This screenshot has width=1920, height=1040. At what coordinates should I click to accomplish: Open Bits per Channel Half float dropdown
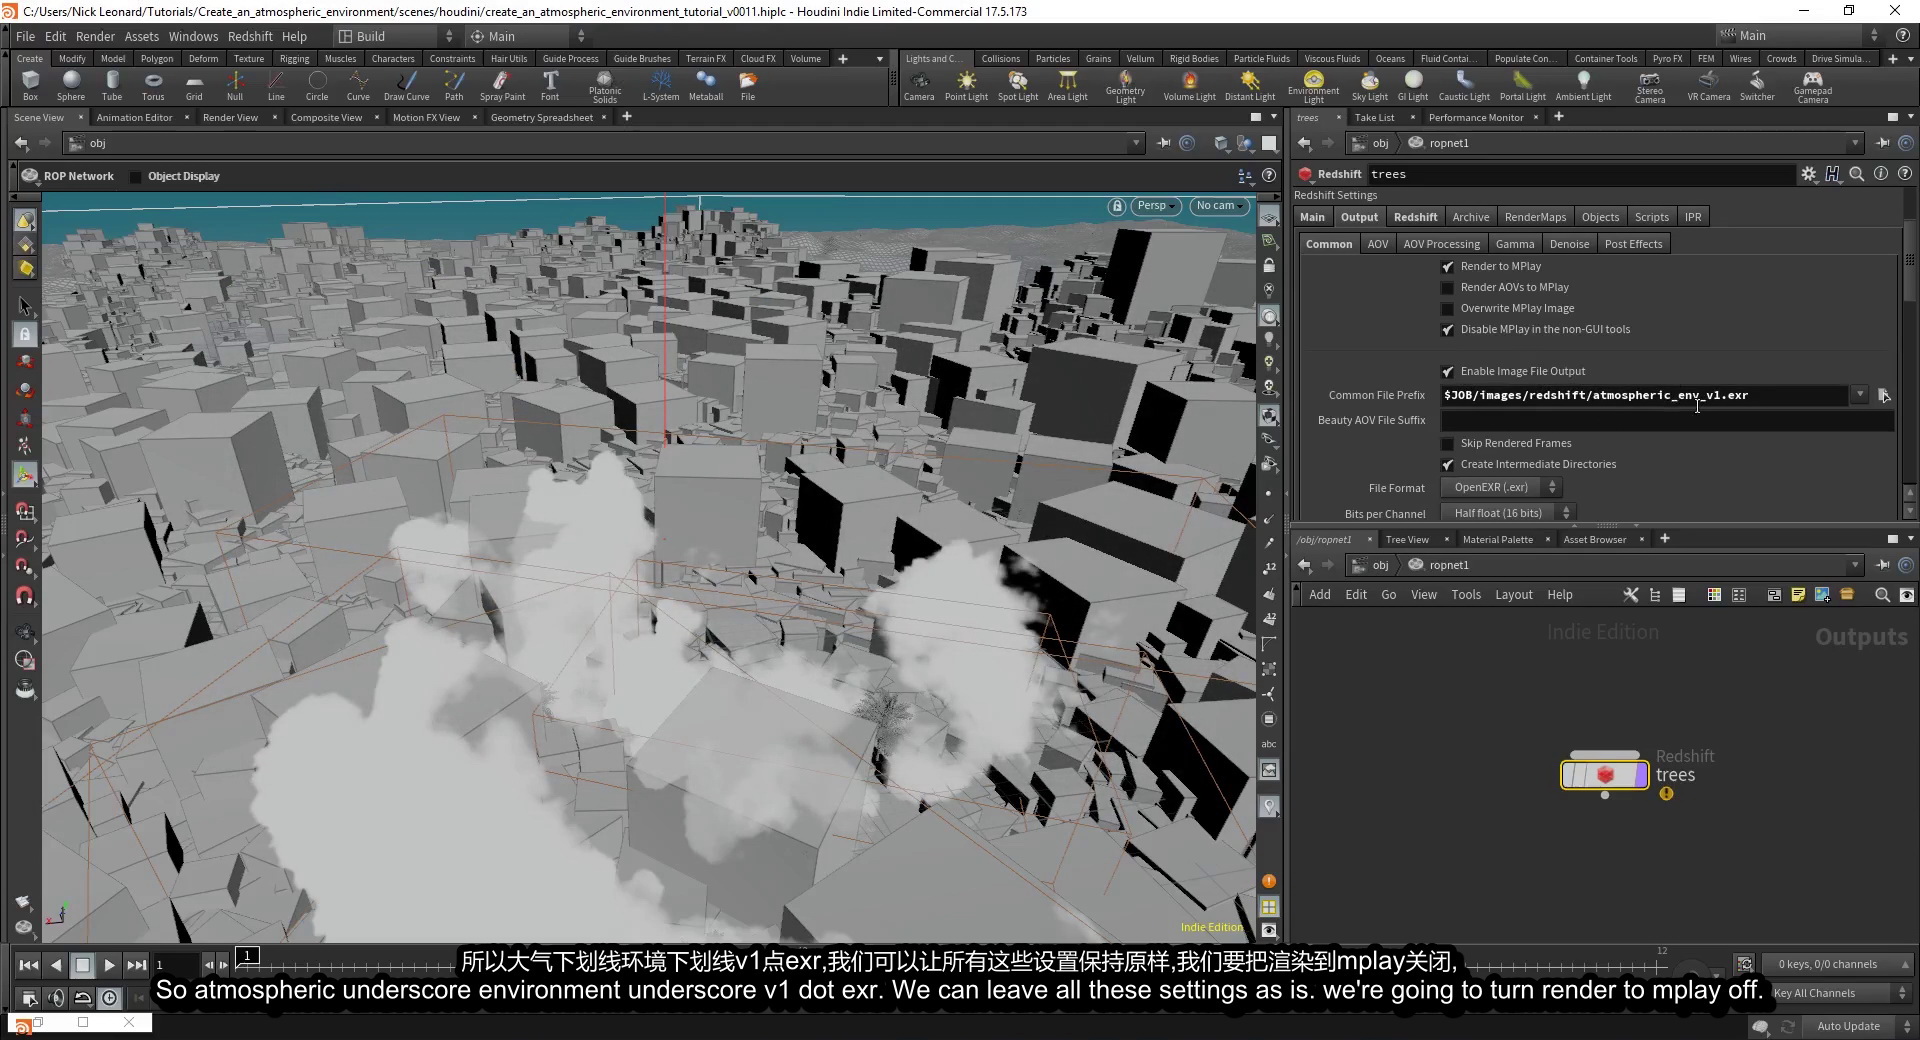1507,513
